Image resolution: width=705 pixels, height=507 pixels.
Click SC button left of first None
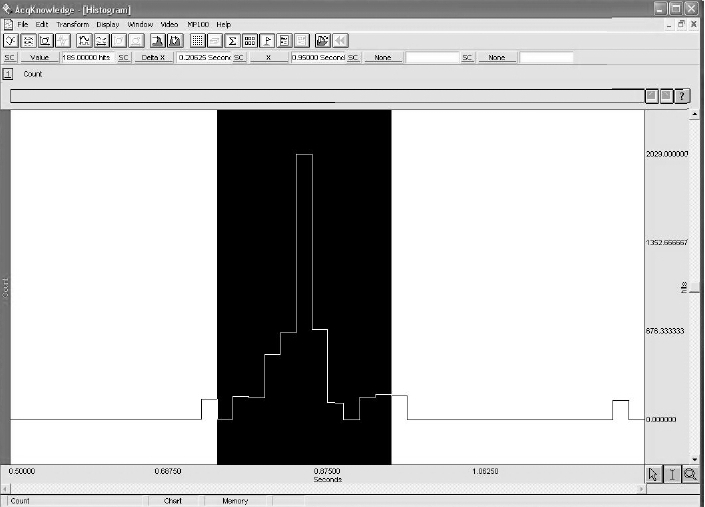pyautogui.click(x=353, y=58)
